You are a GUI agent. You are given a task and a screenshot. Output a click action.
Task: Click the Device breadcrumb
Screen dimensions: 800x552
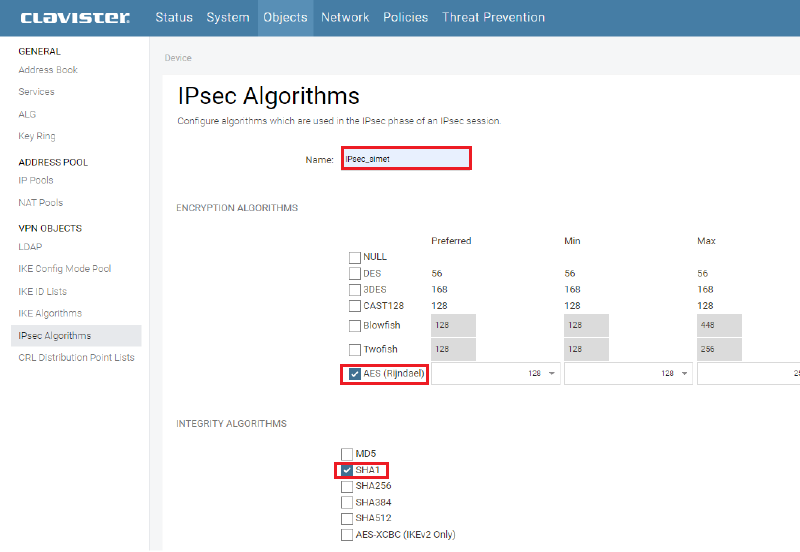click(x=178, y=58)
